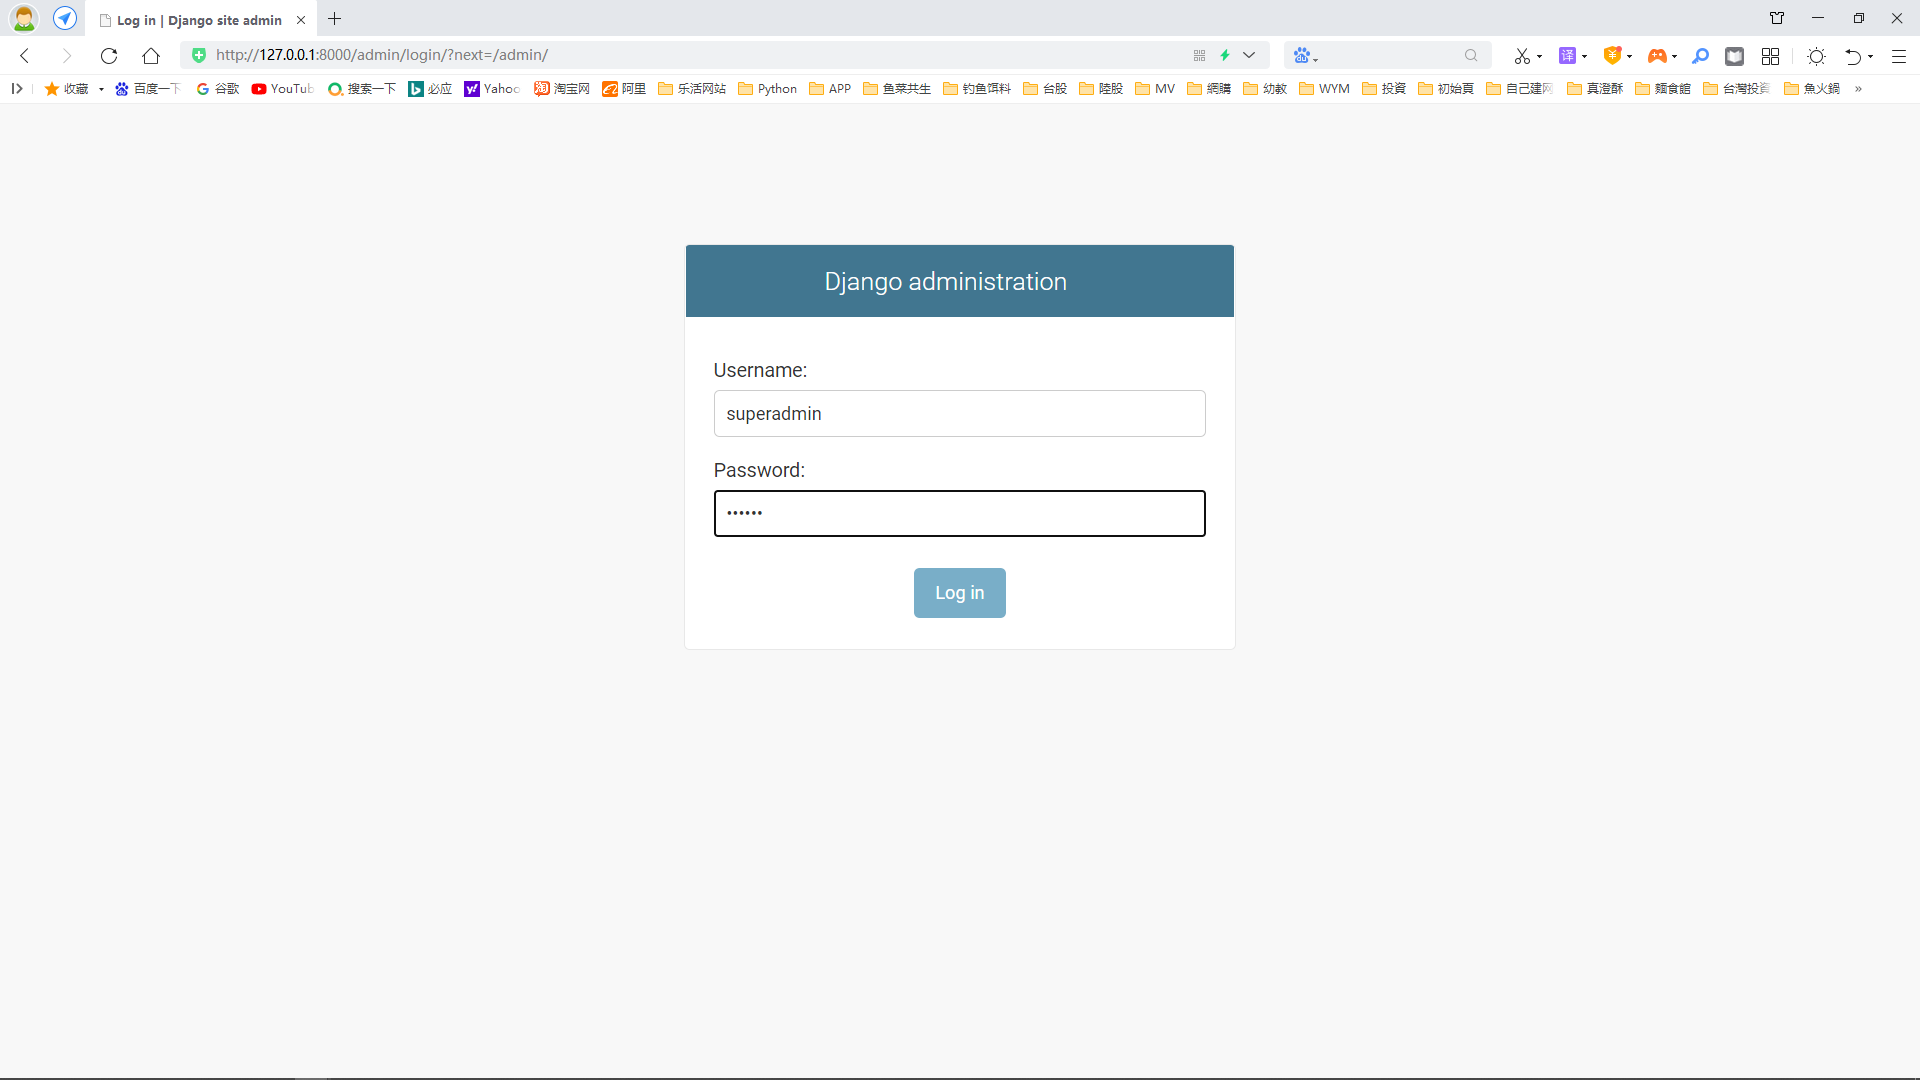Expand the undo closed-tab dropdown

(1871, 56)
